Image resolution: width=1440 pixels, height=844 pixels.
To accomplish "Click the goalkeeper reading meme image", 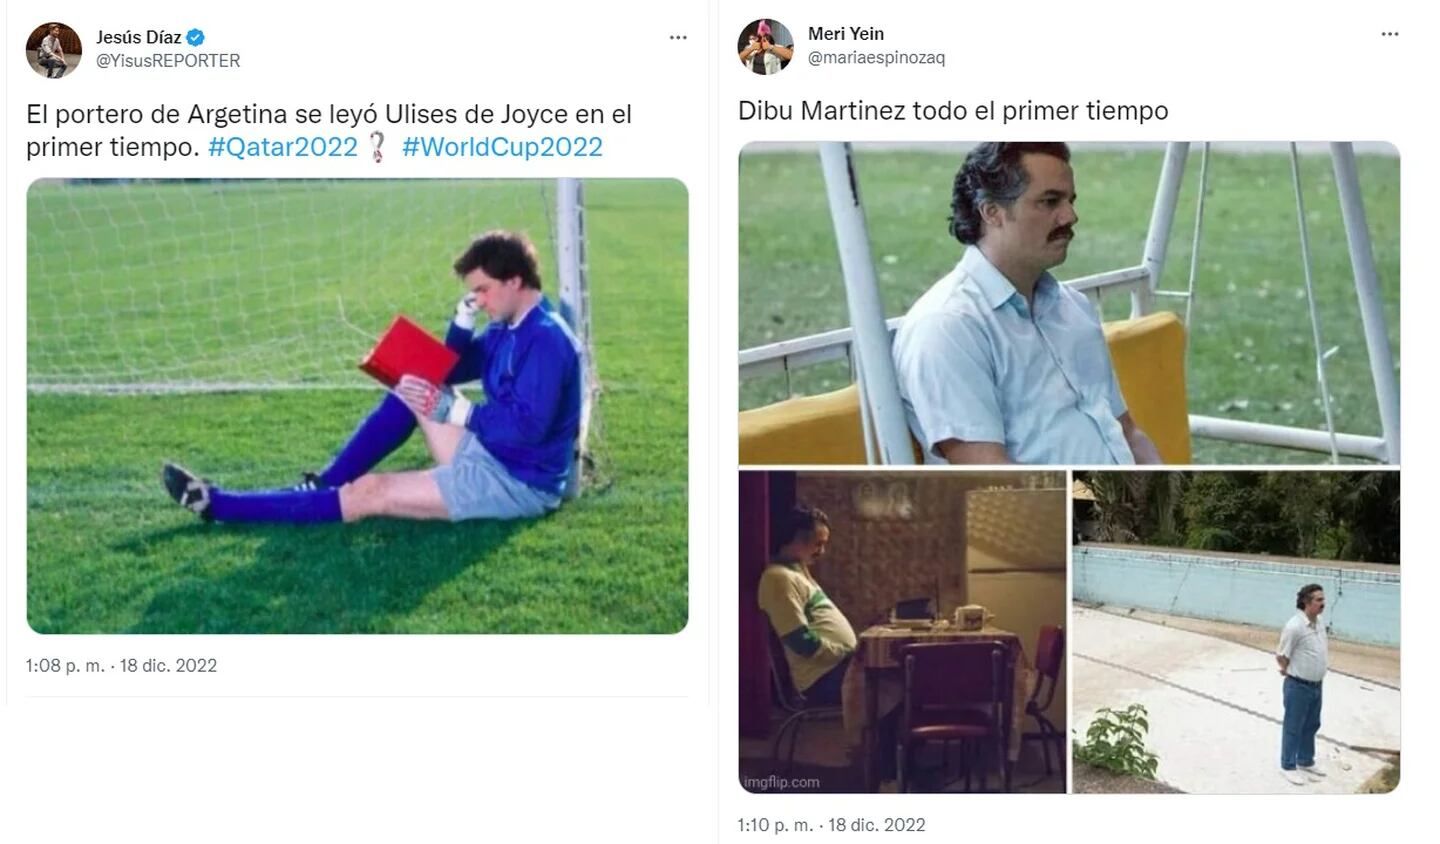I will [x=356, y=405].
